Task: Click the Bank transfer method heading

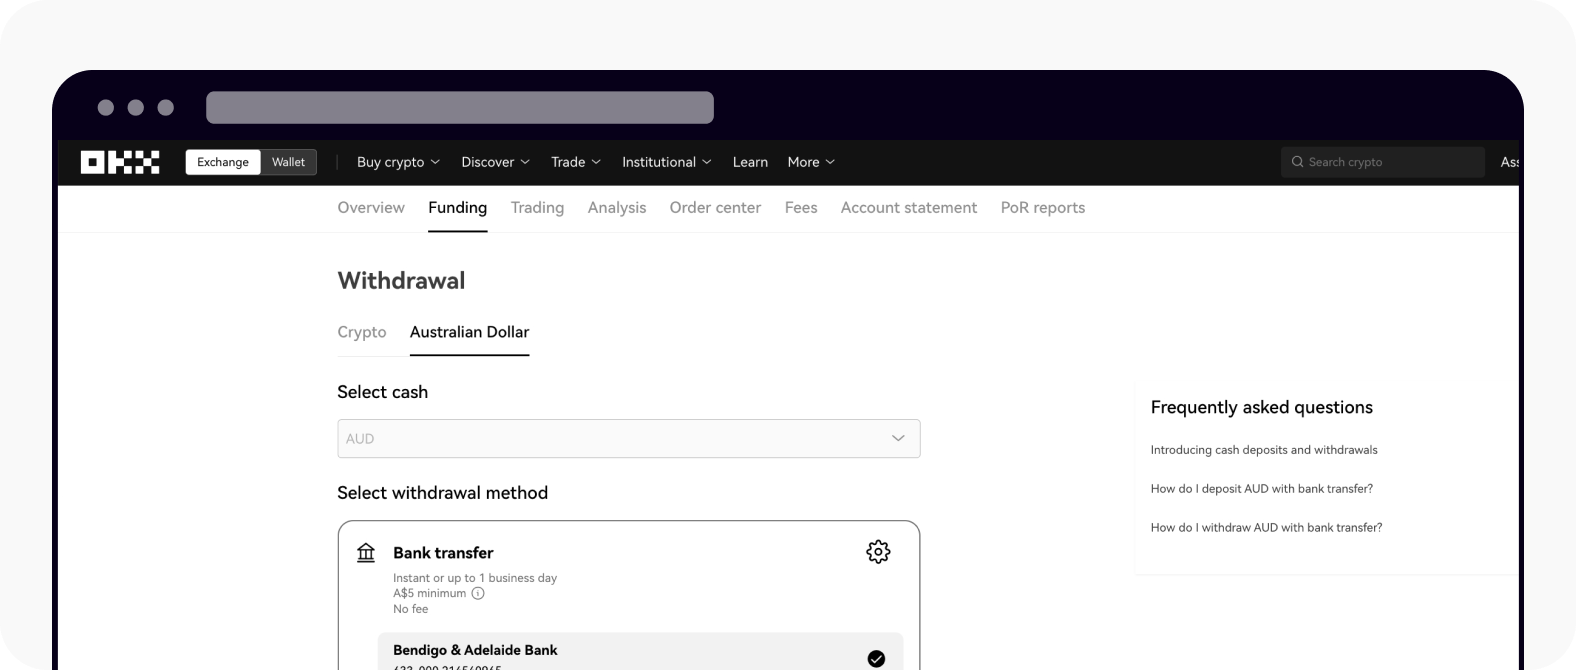Action: [x=443, y=553]
